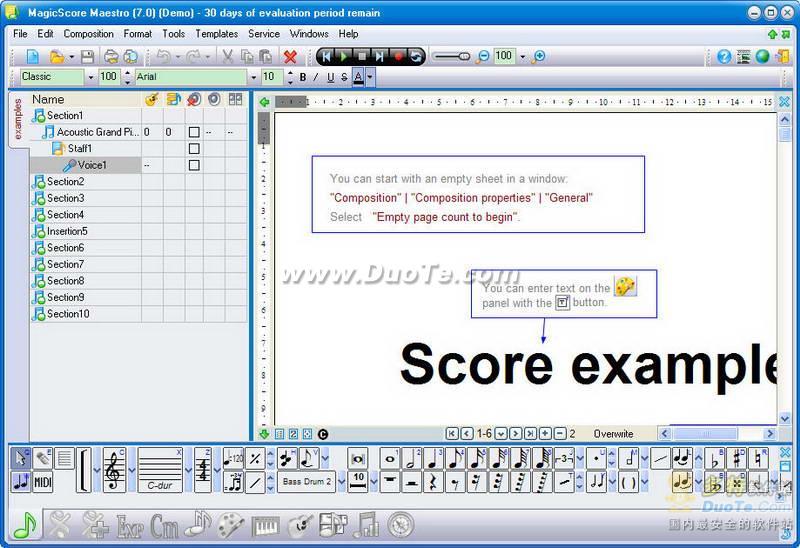Open the zoom 100 percentage dropdown
This screenshot has width=800, height=548.
click(522, 56)
